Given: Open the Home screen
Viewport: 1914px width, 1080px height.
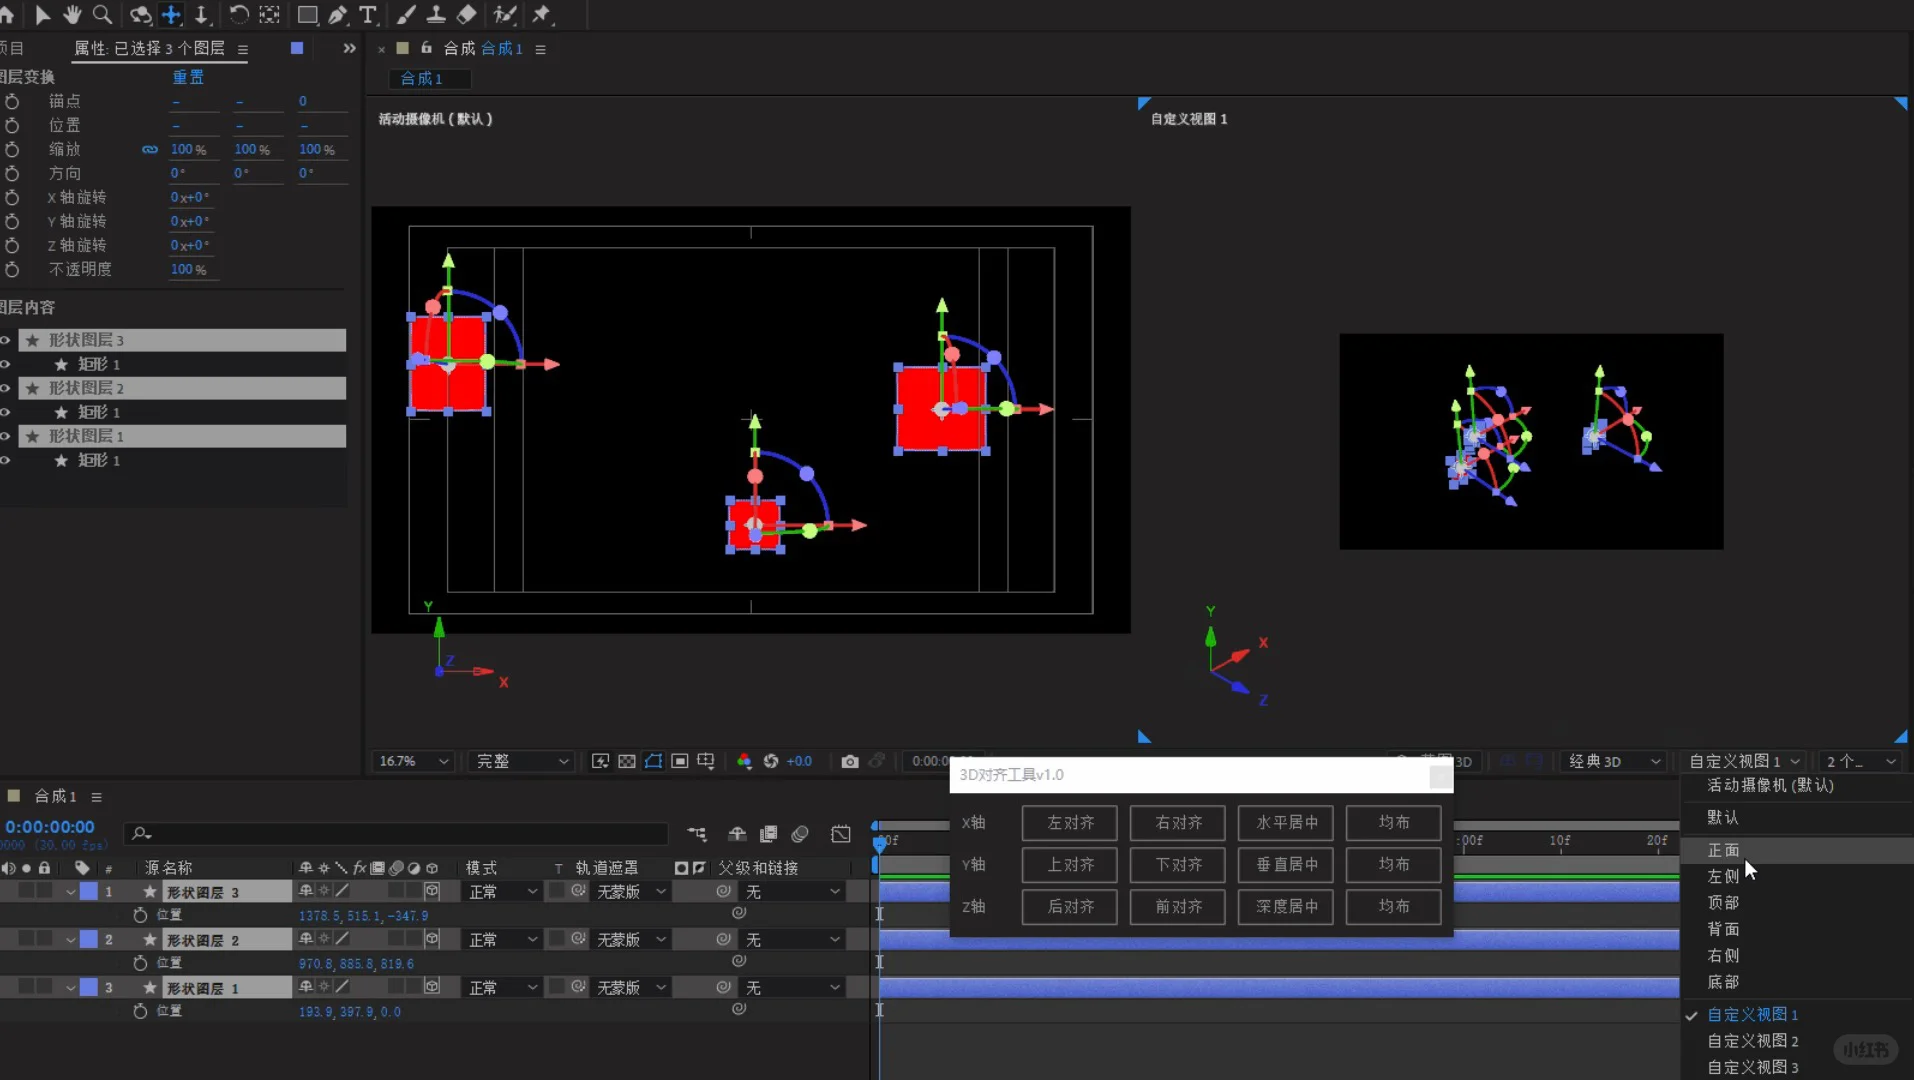Looking at the screenshot, I should [7, 14].
